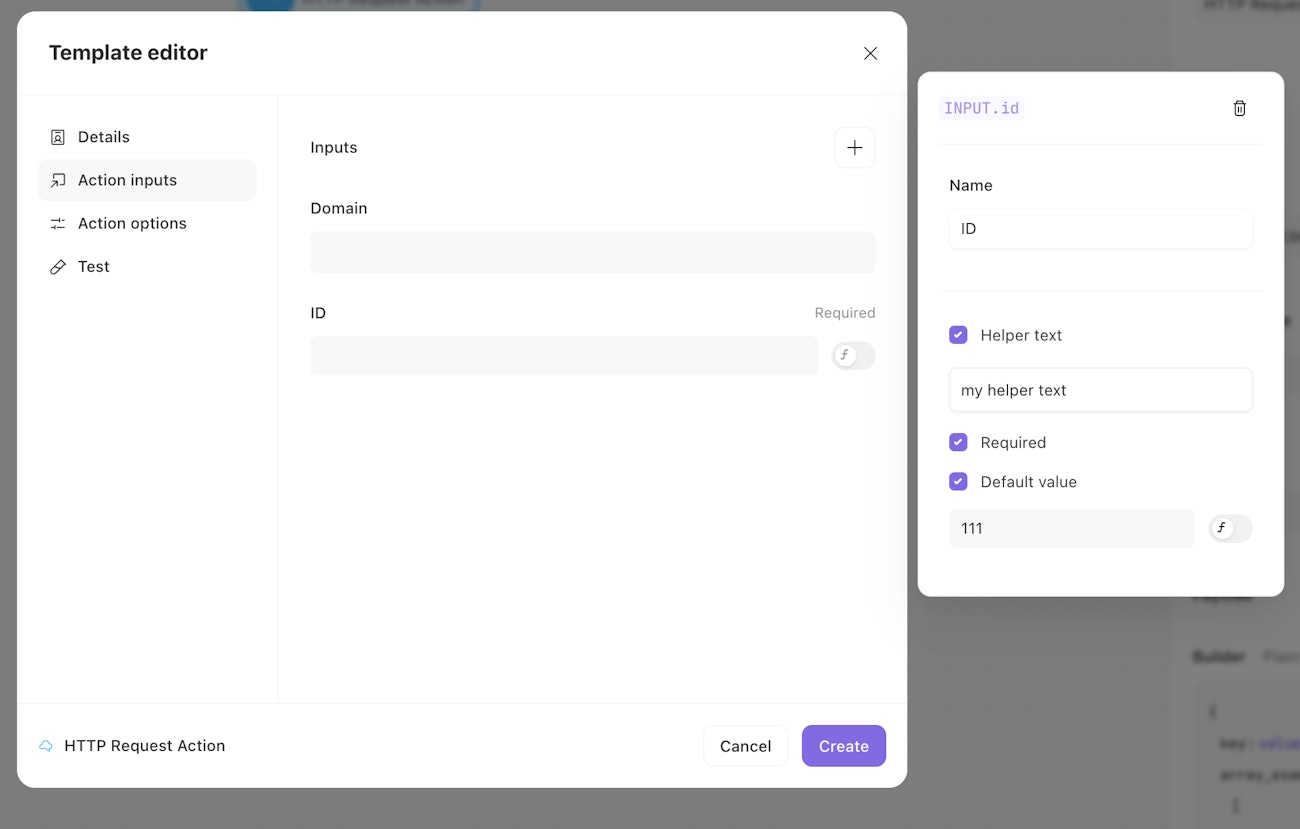
Task: Edit the Name field containing ID
Action: coord(1100,229)
